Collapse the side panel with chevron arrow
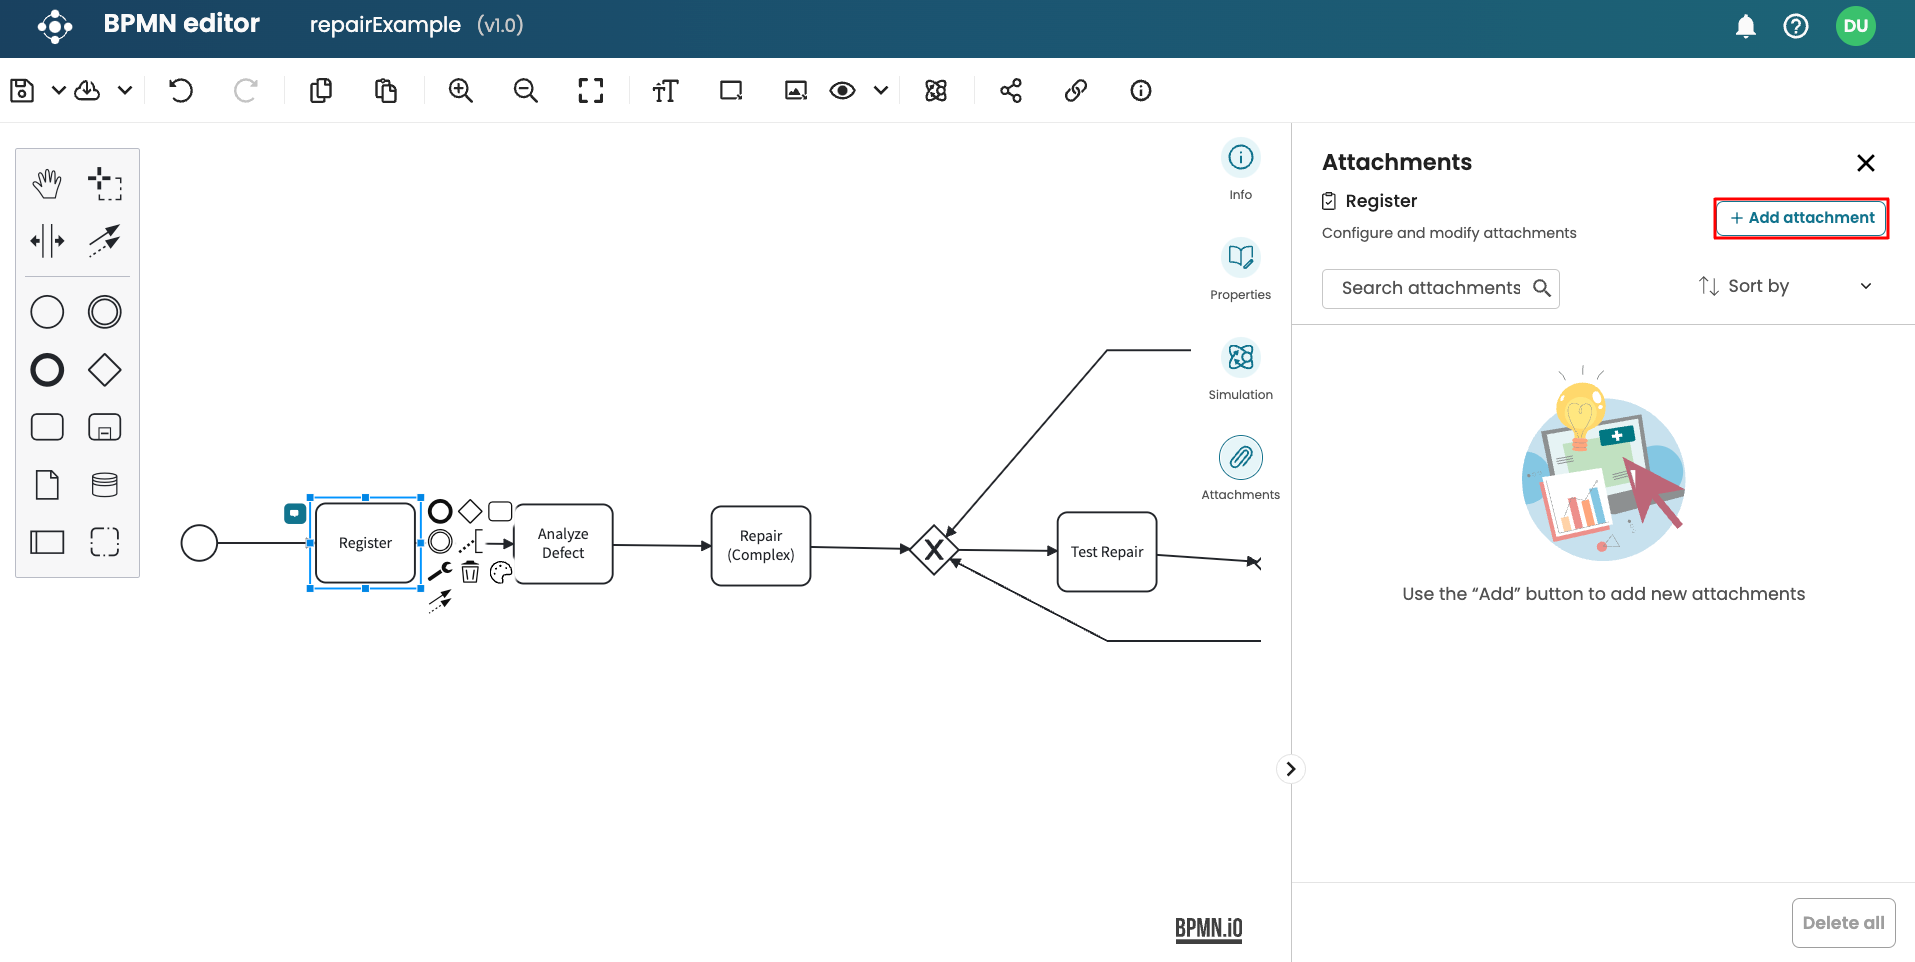The image size is (1915, 962). coord(1291,769)
